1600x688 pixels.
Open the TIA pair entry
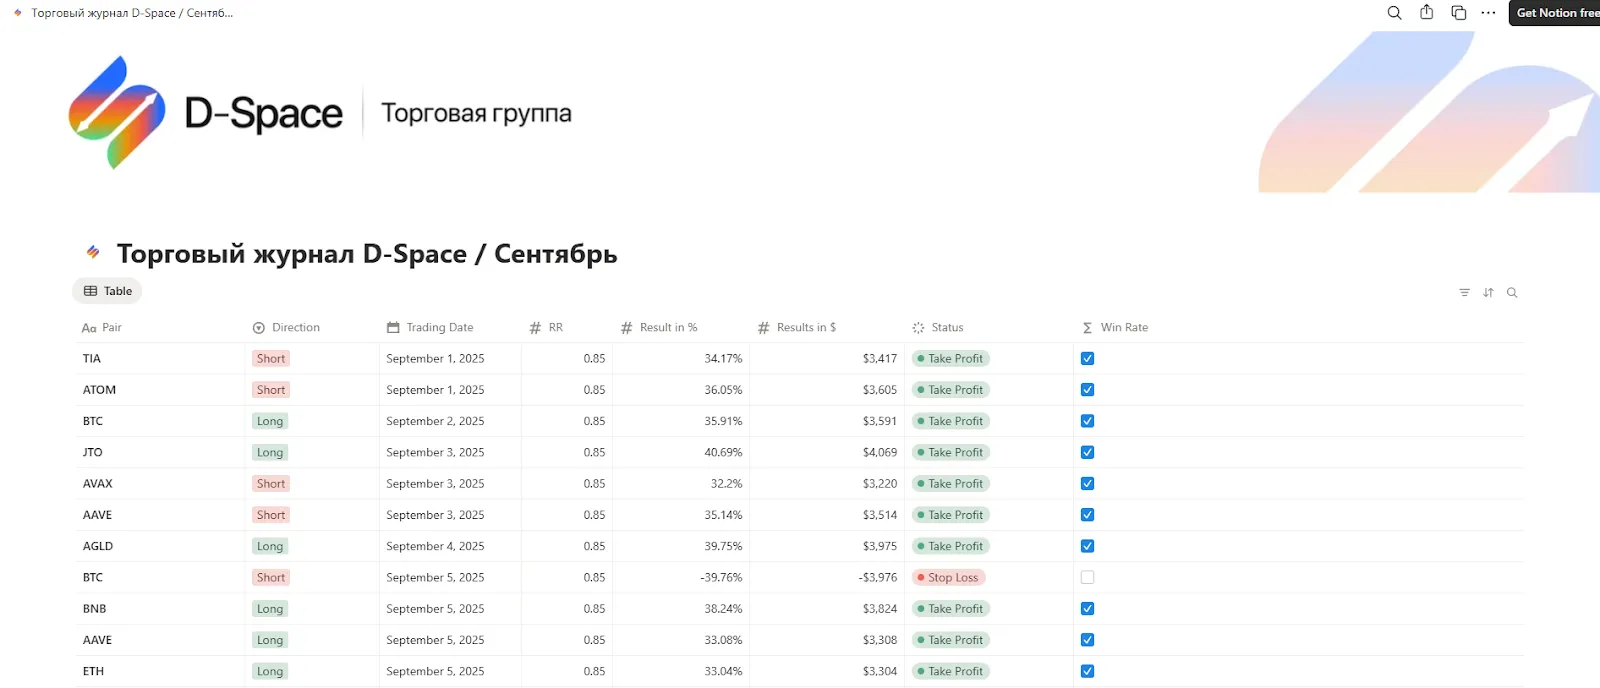pos(92,358)
